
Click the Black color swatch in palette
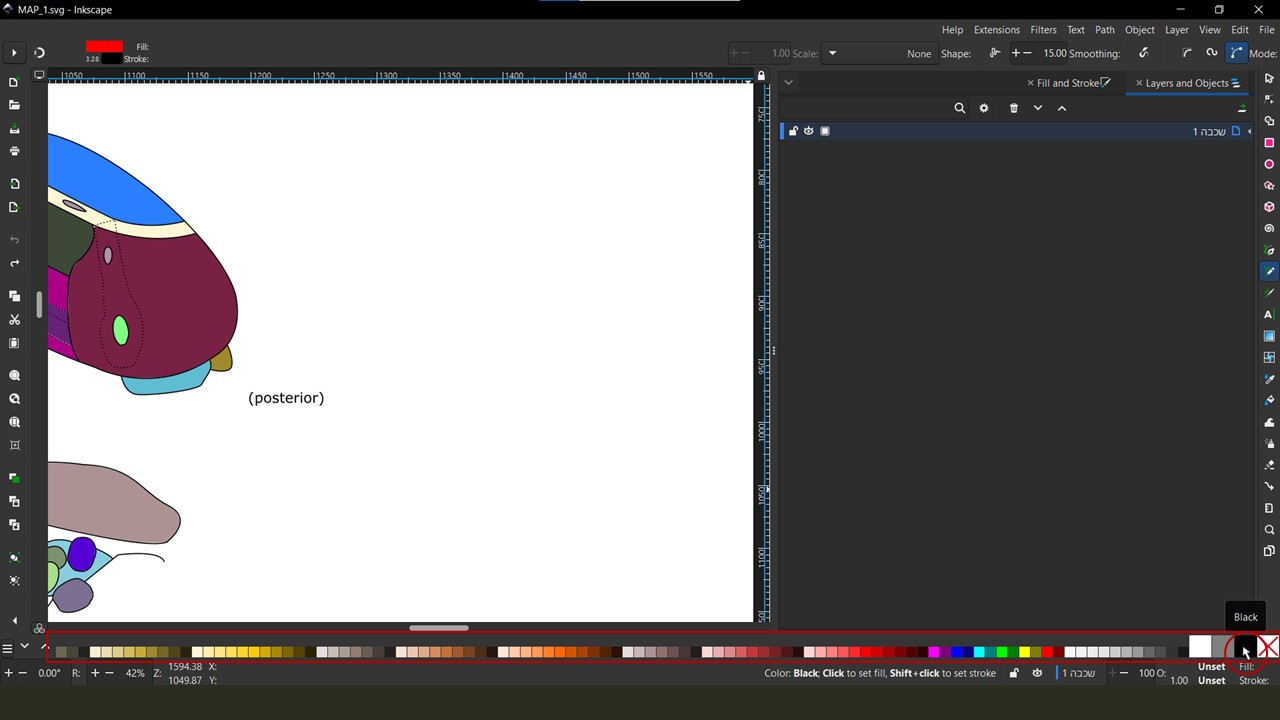pyautogui.click(x=1244, y=649)
